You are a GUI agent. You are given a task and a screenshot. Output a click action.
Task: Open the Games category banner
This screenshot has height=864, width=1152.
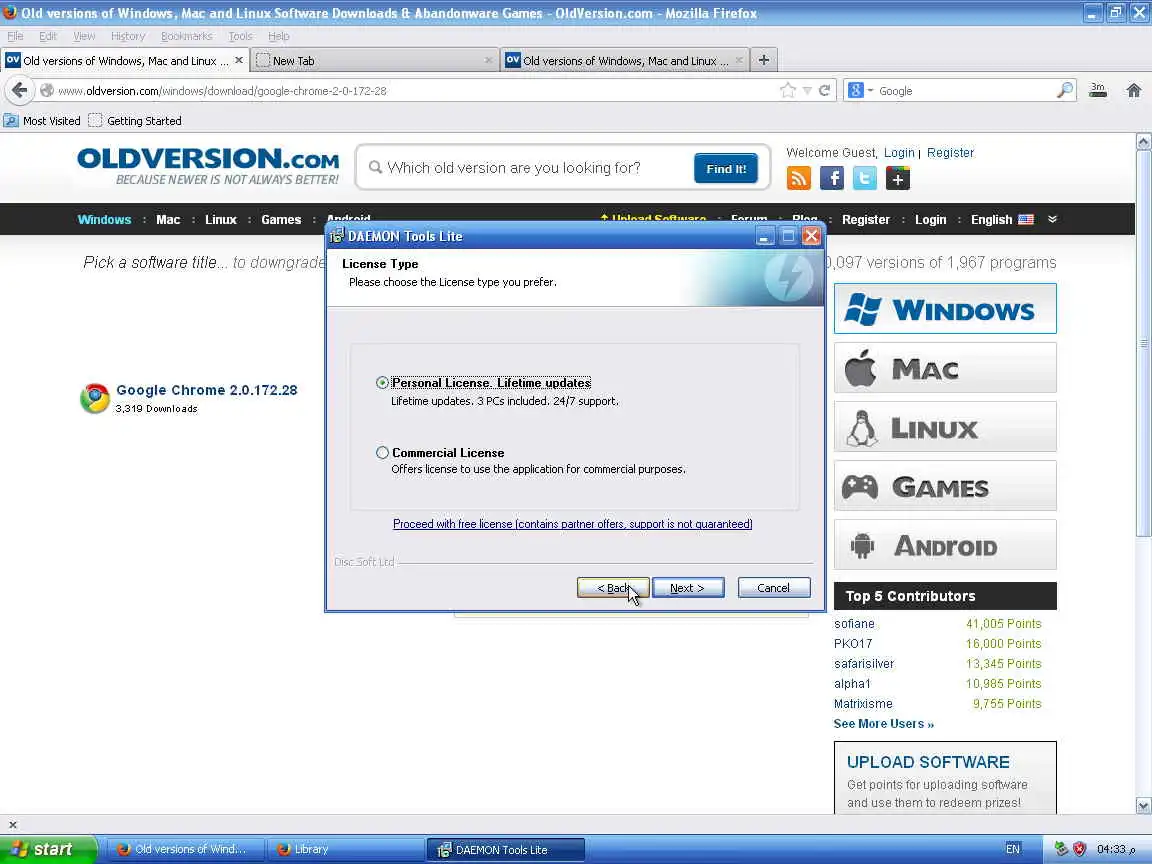pyautogui.click(x=945, y=486)
